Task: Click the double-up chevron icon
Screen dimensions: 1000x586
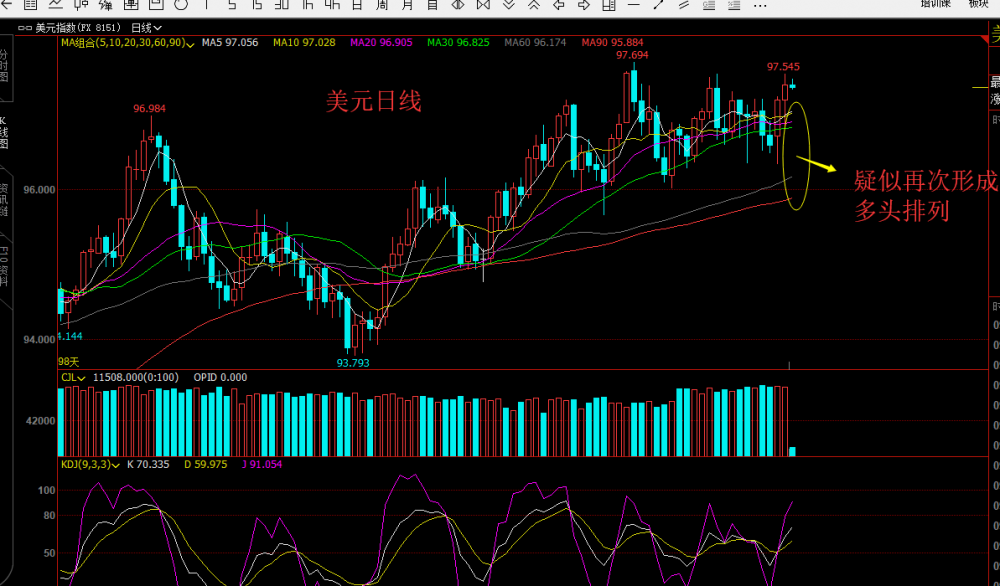Action: coord(534,4)
